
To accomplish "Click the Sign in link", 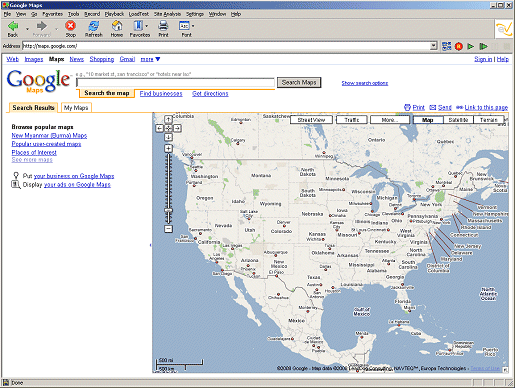I will click(x=483, y=59).
